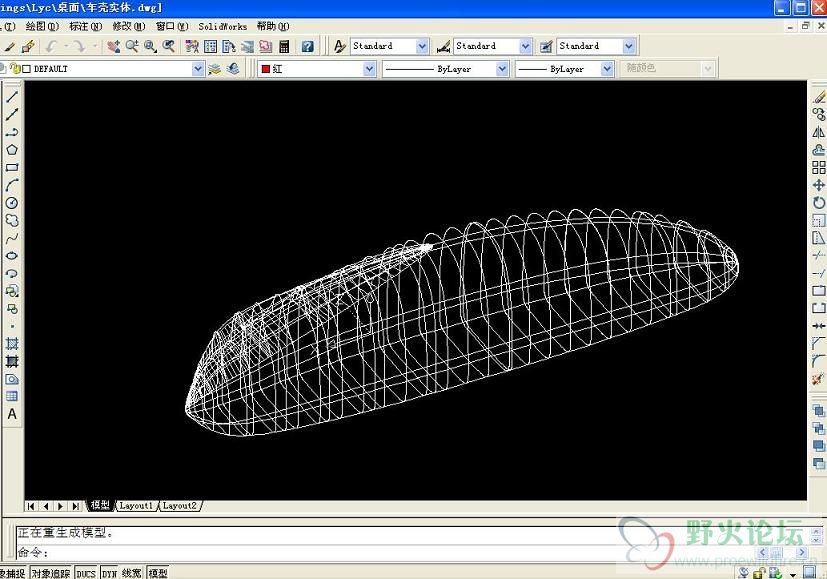Select the Circle drawing tool
Screen dimensions: 827x579
coord(12,203)
